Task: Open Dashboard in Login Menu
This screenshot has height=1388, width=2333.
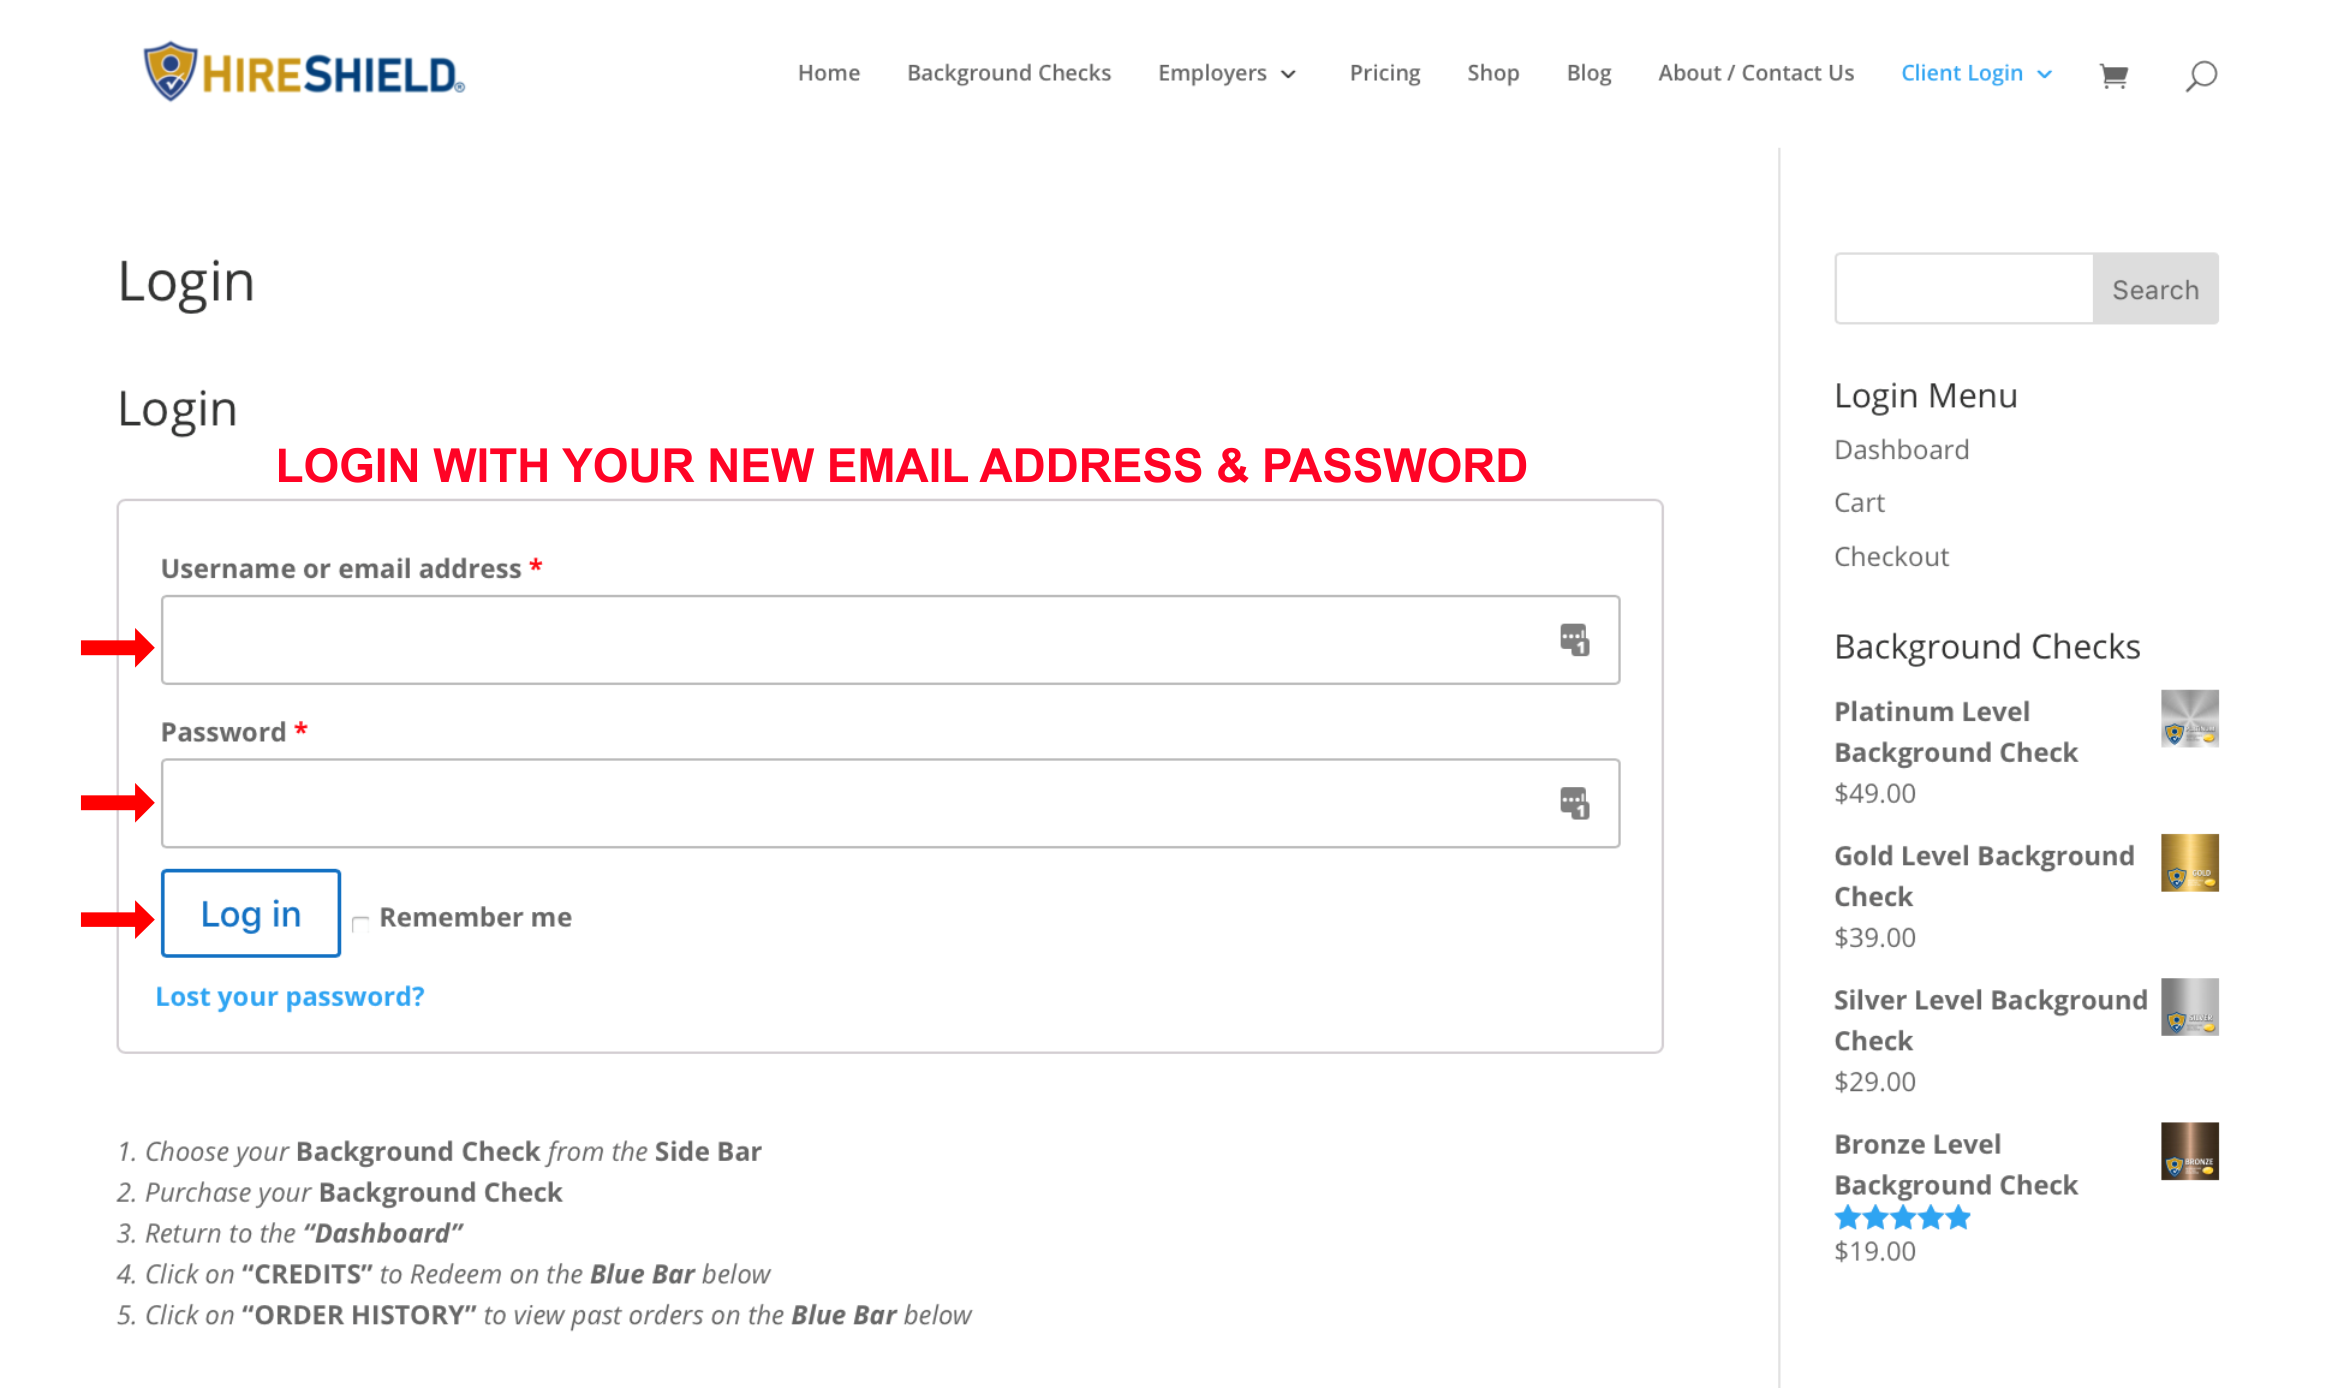Action: pos(1901,450)
